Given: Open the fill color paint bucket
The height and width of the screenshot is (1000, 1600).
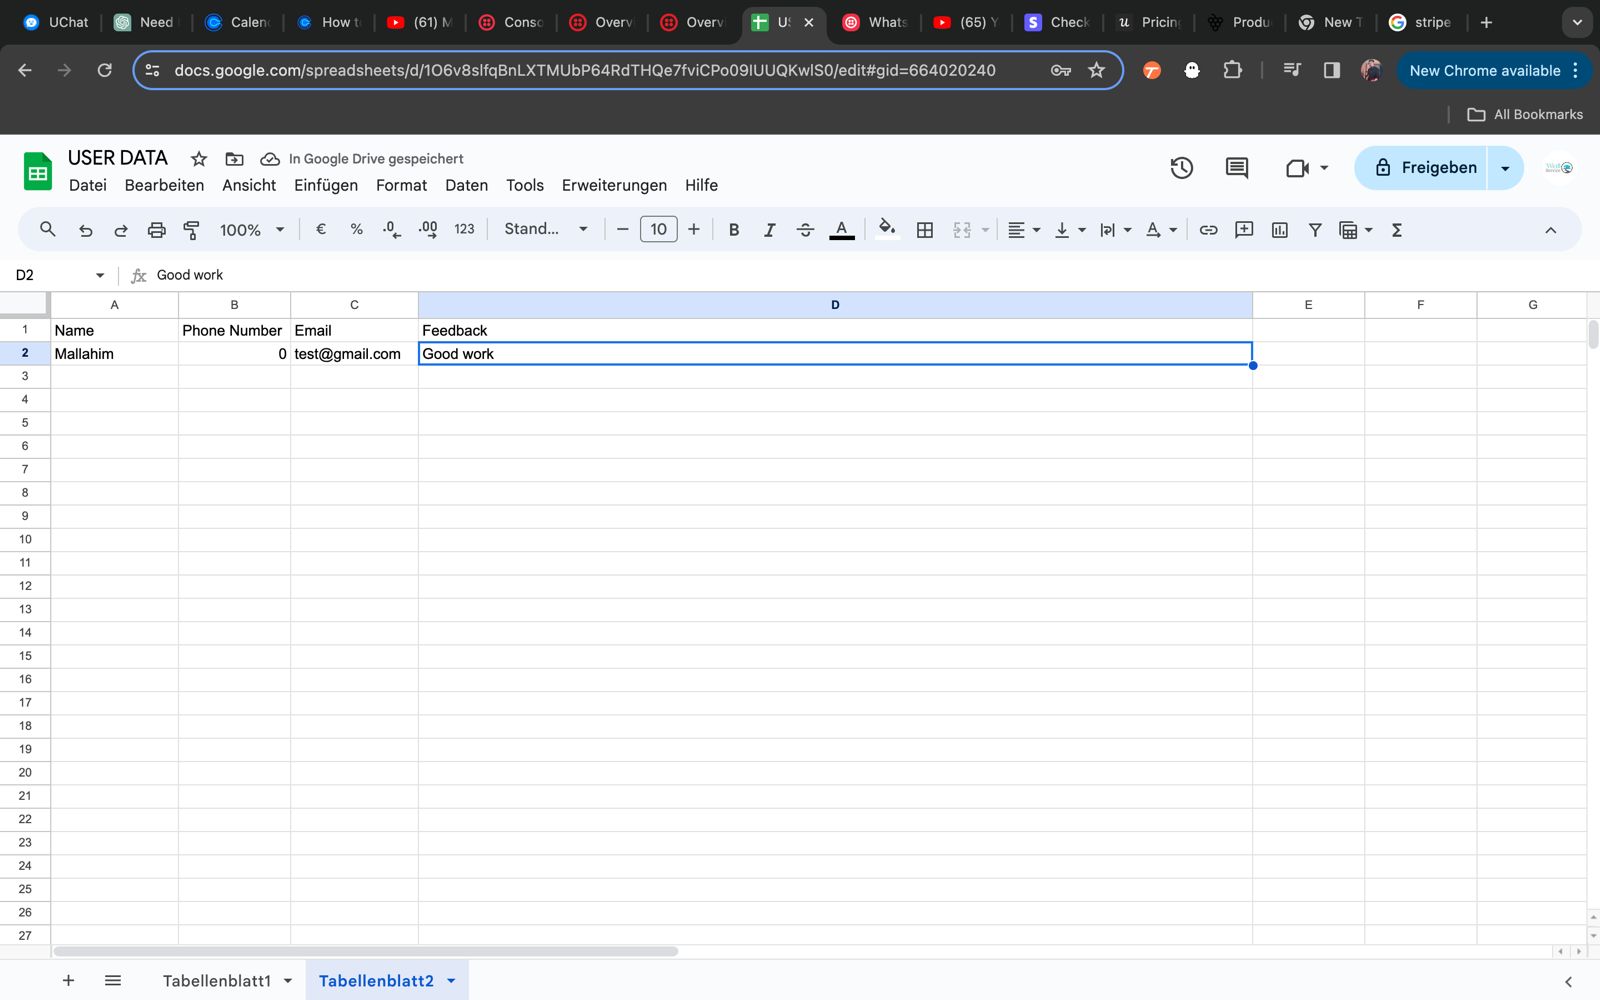Looking at the screenshot, I should [886, 230].
